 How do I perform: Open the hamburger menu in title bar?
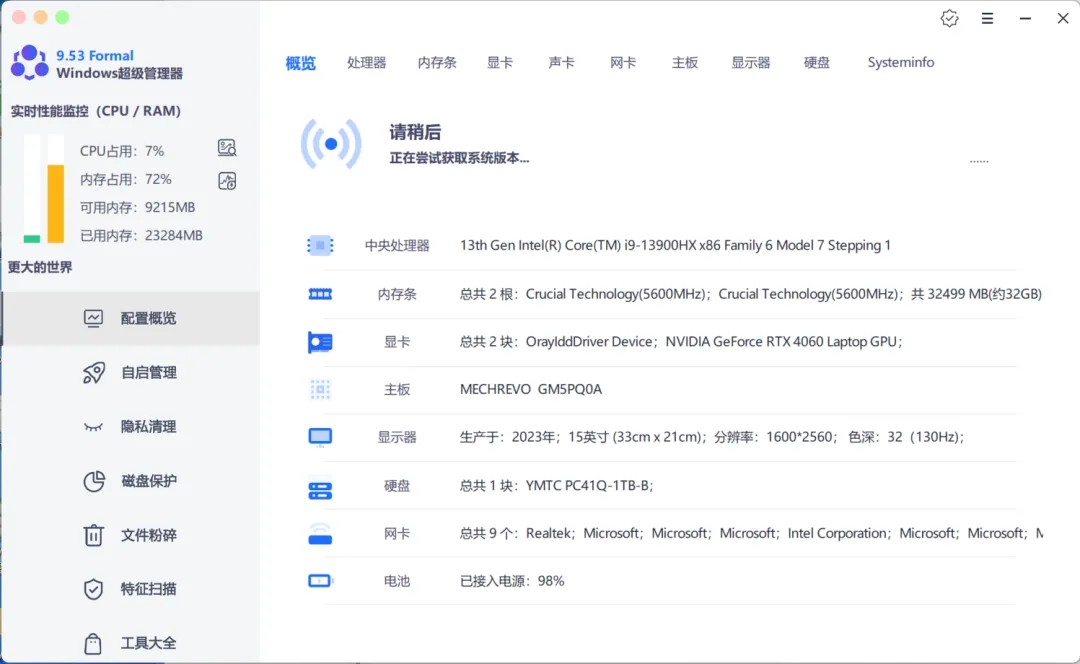click(987, 19)
